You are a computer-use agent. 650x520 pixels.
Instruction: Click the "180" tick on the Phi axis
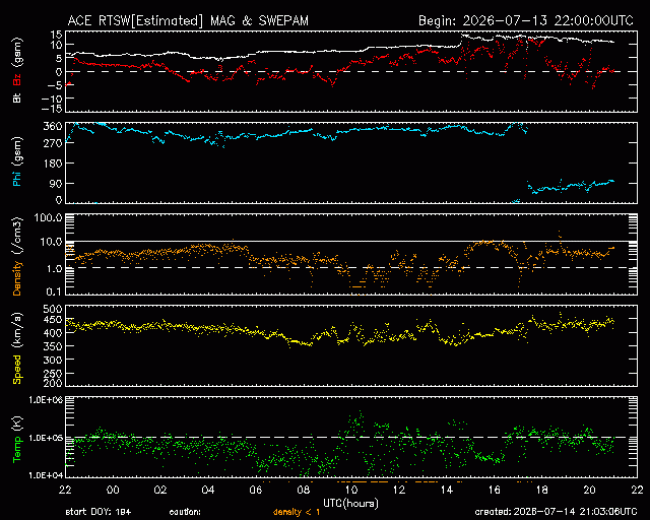[54, 163]
